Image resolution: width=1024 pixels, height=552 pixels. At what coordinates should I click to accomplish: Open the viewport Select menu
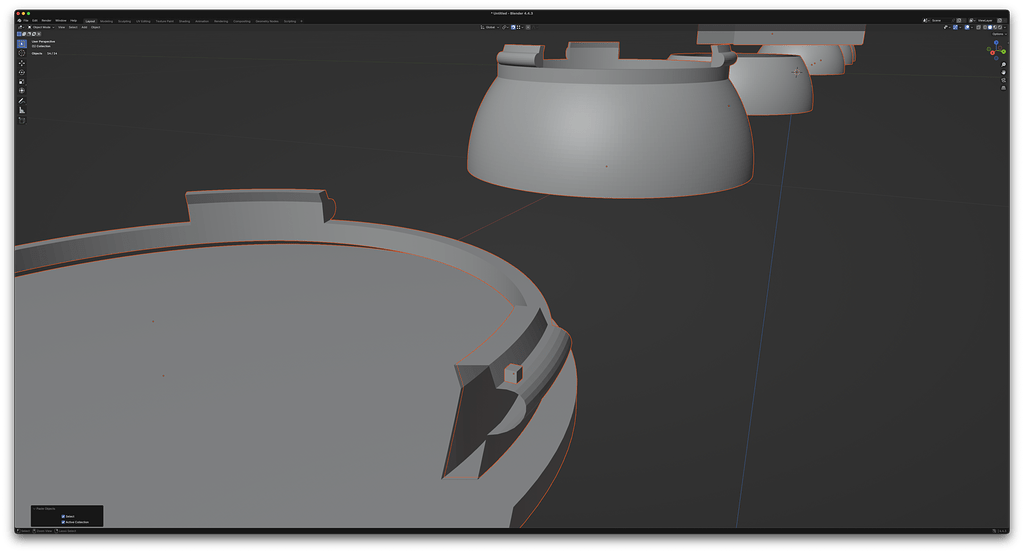tap(73, 27)
